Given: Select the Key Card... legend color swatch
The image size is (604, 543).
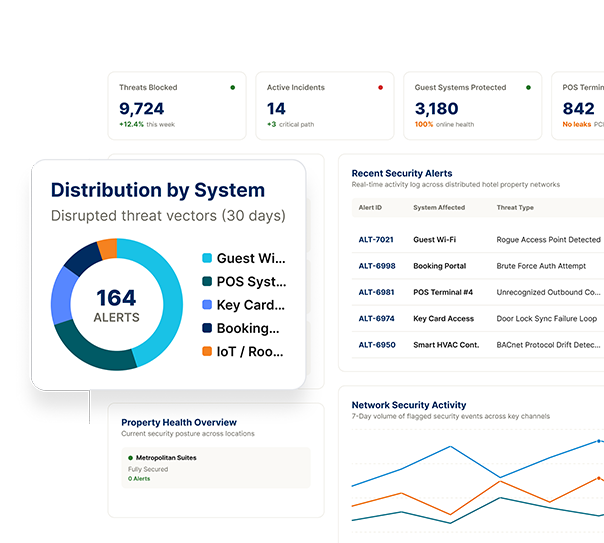Looking at the screenshot, I should (207, 305).
